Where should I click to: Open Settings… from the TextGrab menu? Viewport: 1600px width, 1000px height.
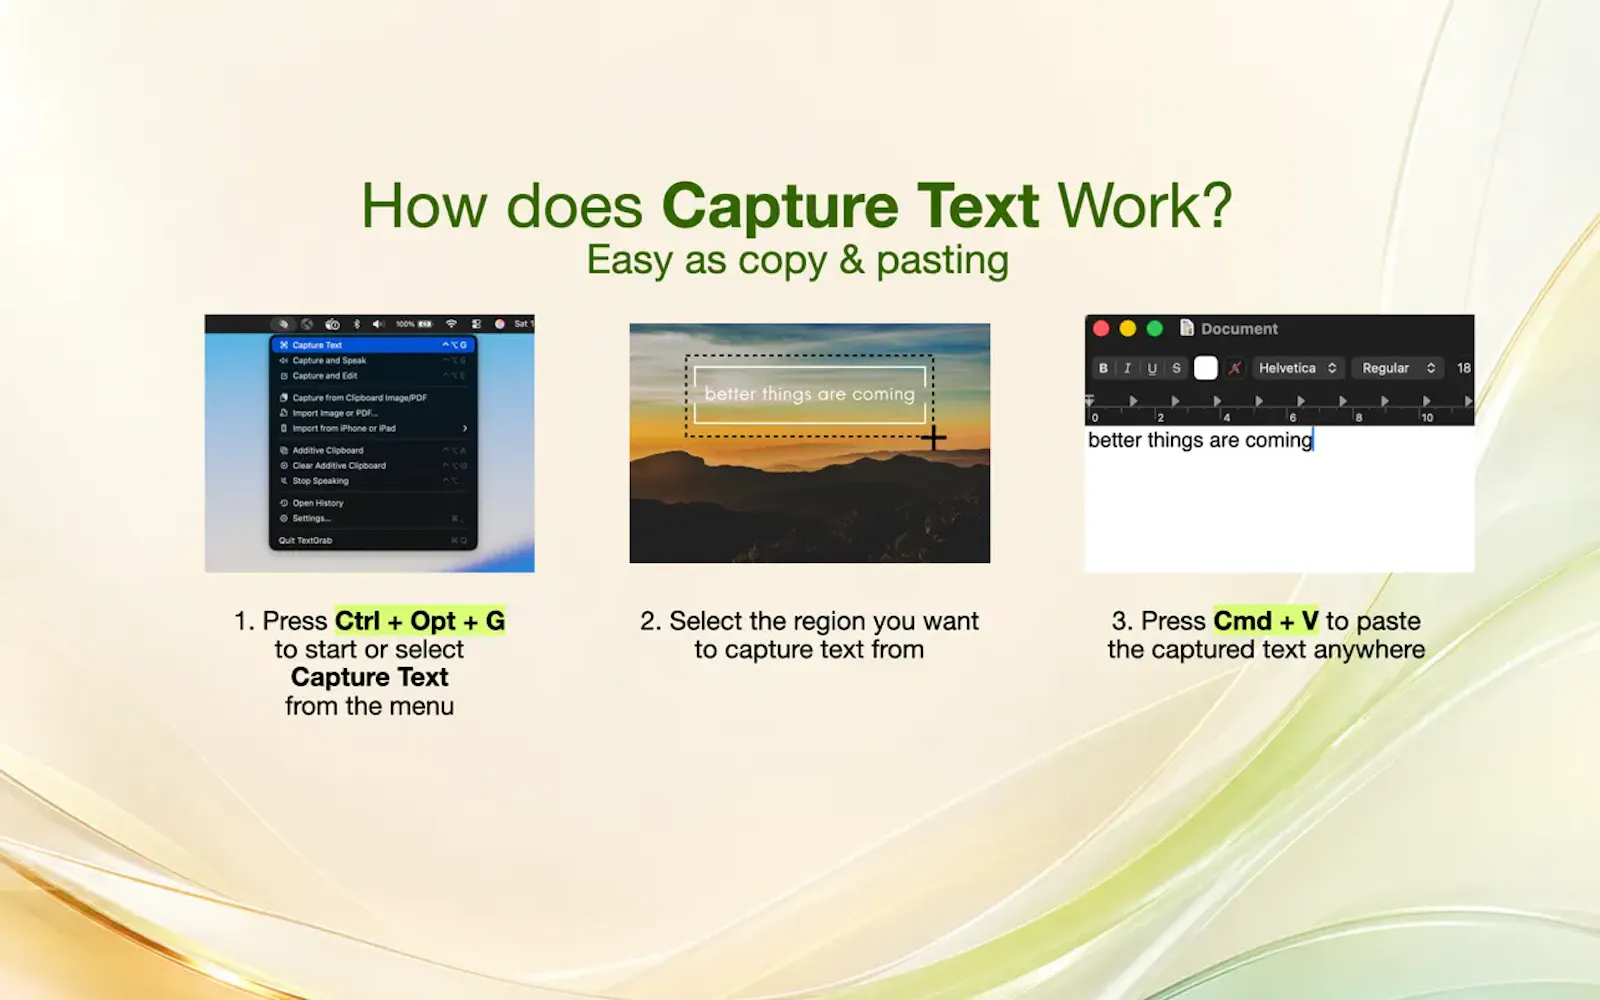373,518
